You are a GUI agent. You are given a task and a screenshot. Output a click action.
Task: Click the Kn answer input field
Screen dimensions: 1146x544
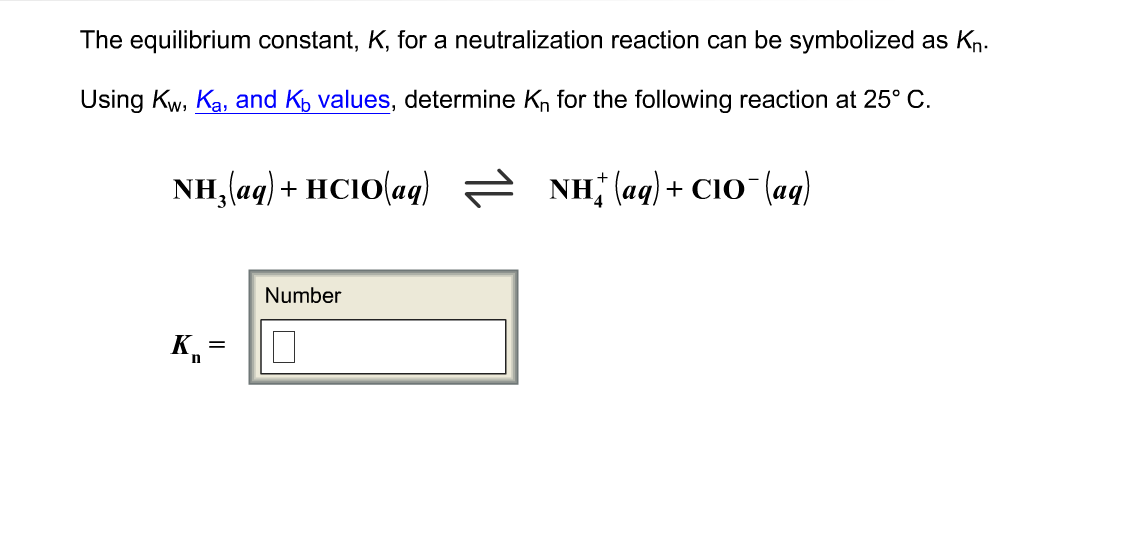click(x=383, y=347)
